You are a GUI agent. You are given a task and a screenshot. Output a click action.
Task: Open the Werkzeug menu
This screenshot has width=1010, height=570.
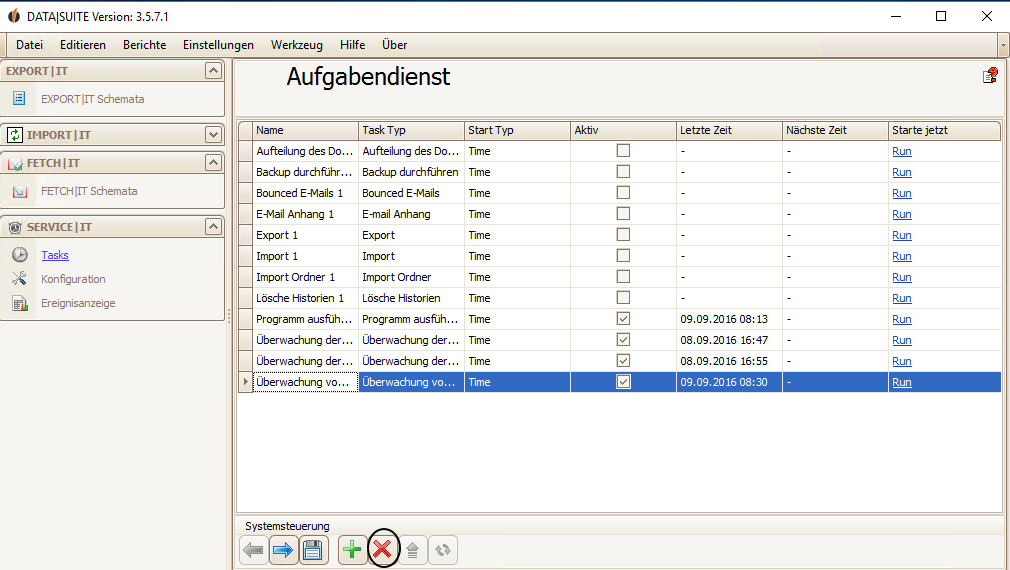(297, 45)
